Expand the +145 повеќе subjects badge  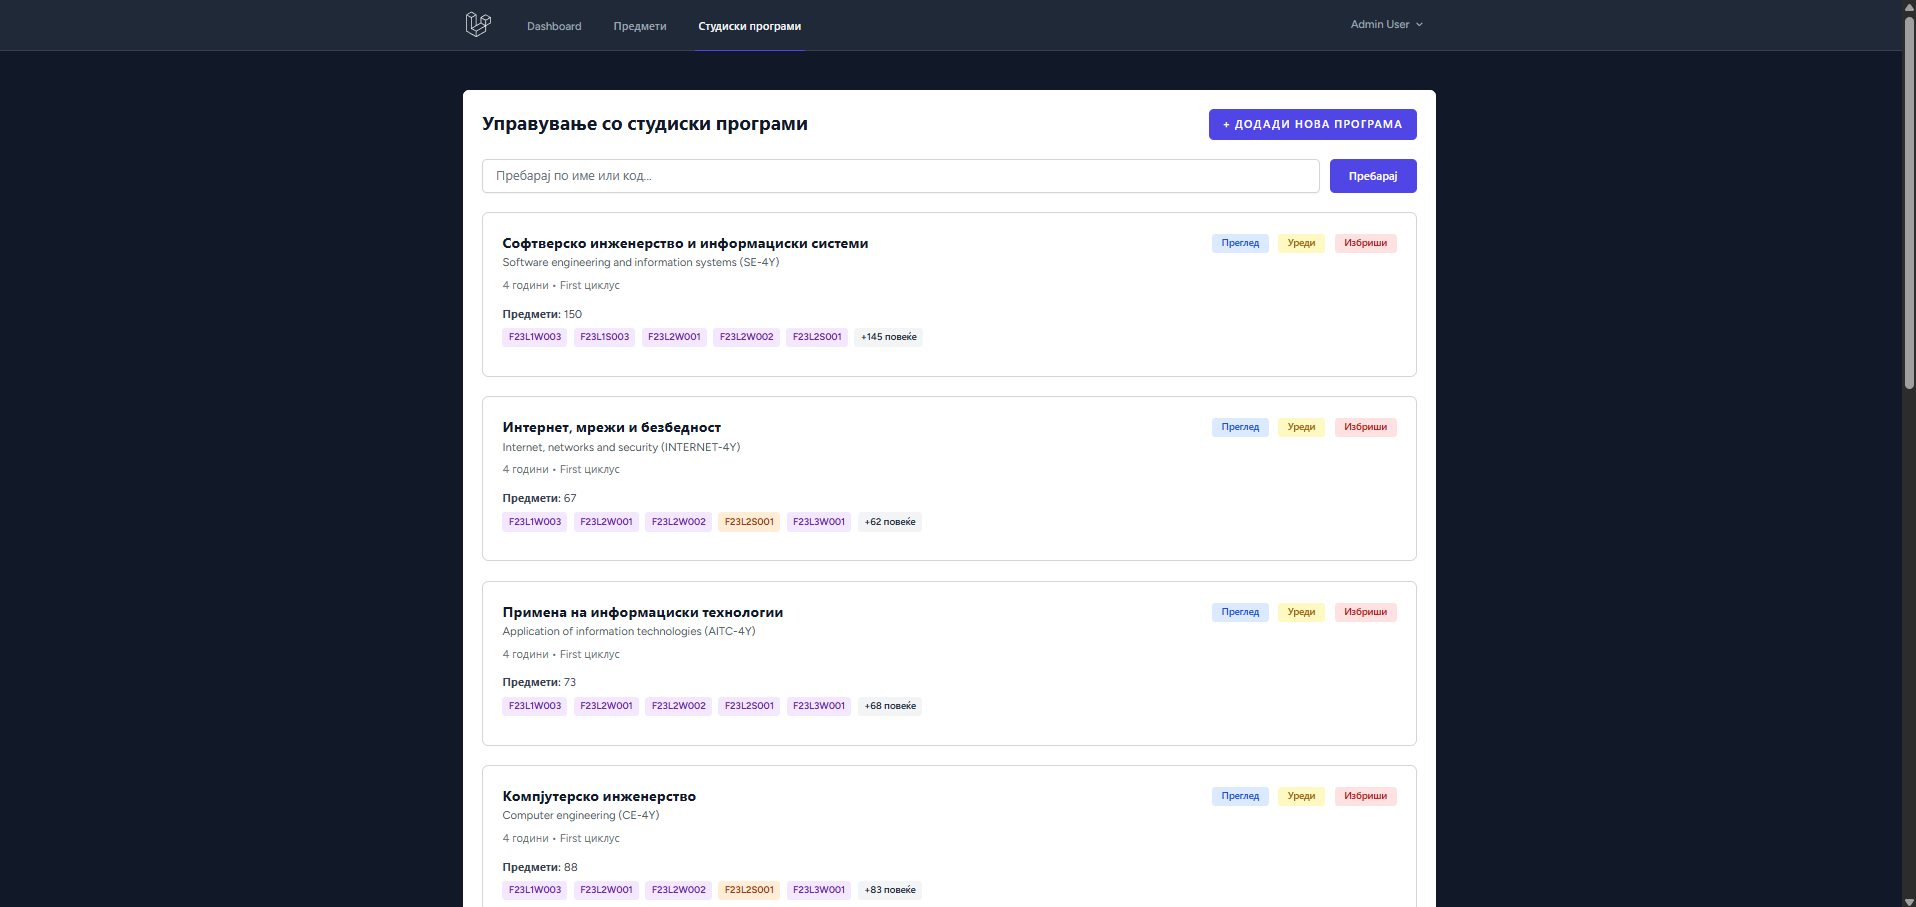(888, 337)
